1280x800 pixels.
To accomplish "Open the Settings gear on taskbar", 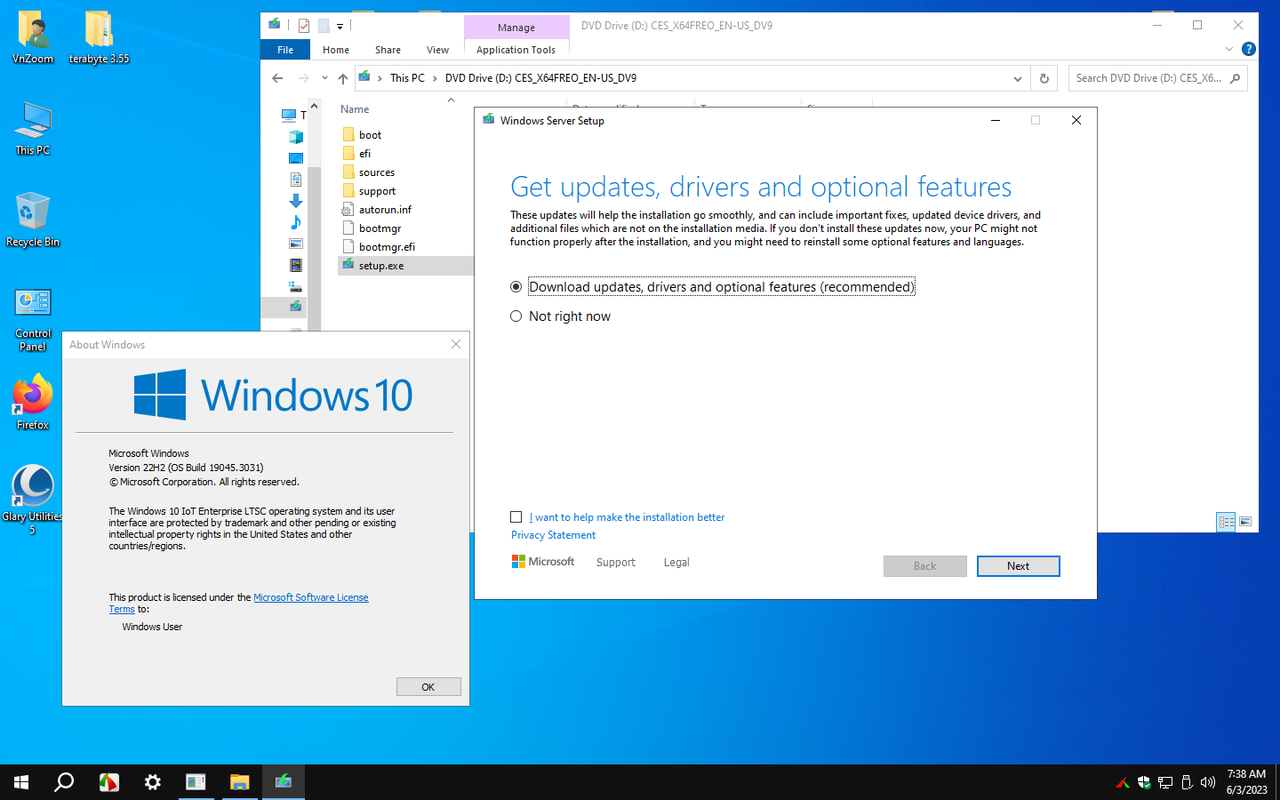I will click(152, 782).
